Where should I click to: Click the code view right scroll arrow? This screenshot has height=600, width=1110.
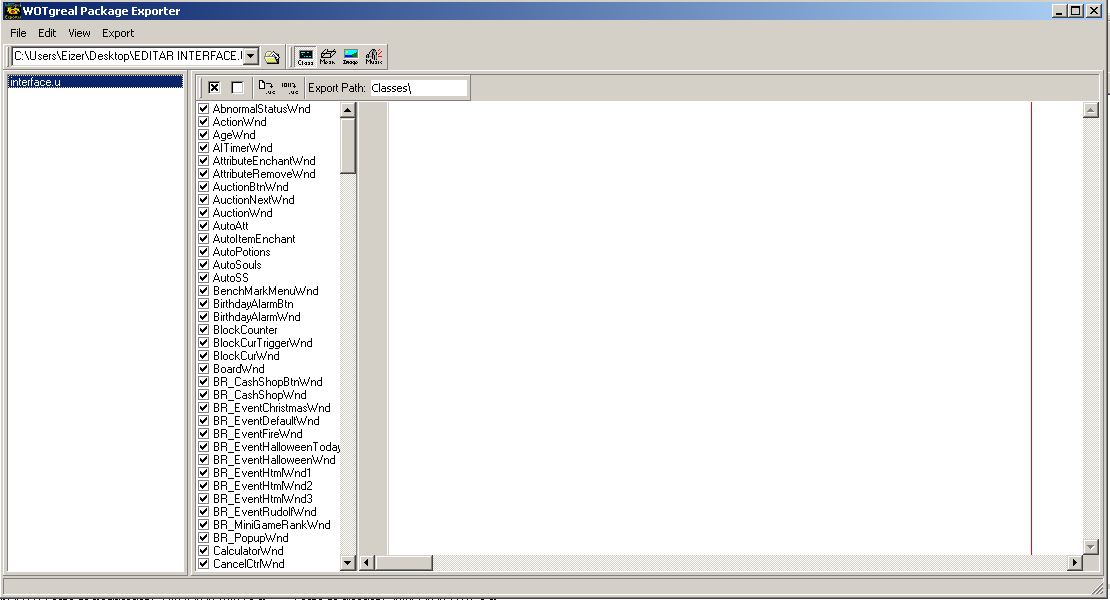[x=1075, y=563]
